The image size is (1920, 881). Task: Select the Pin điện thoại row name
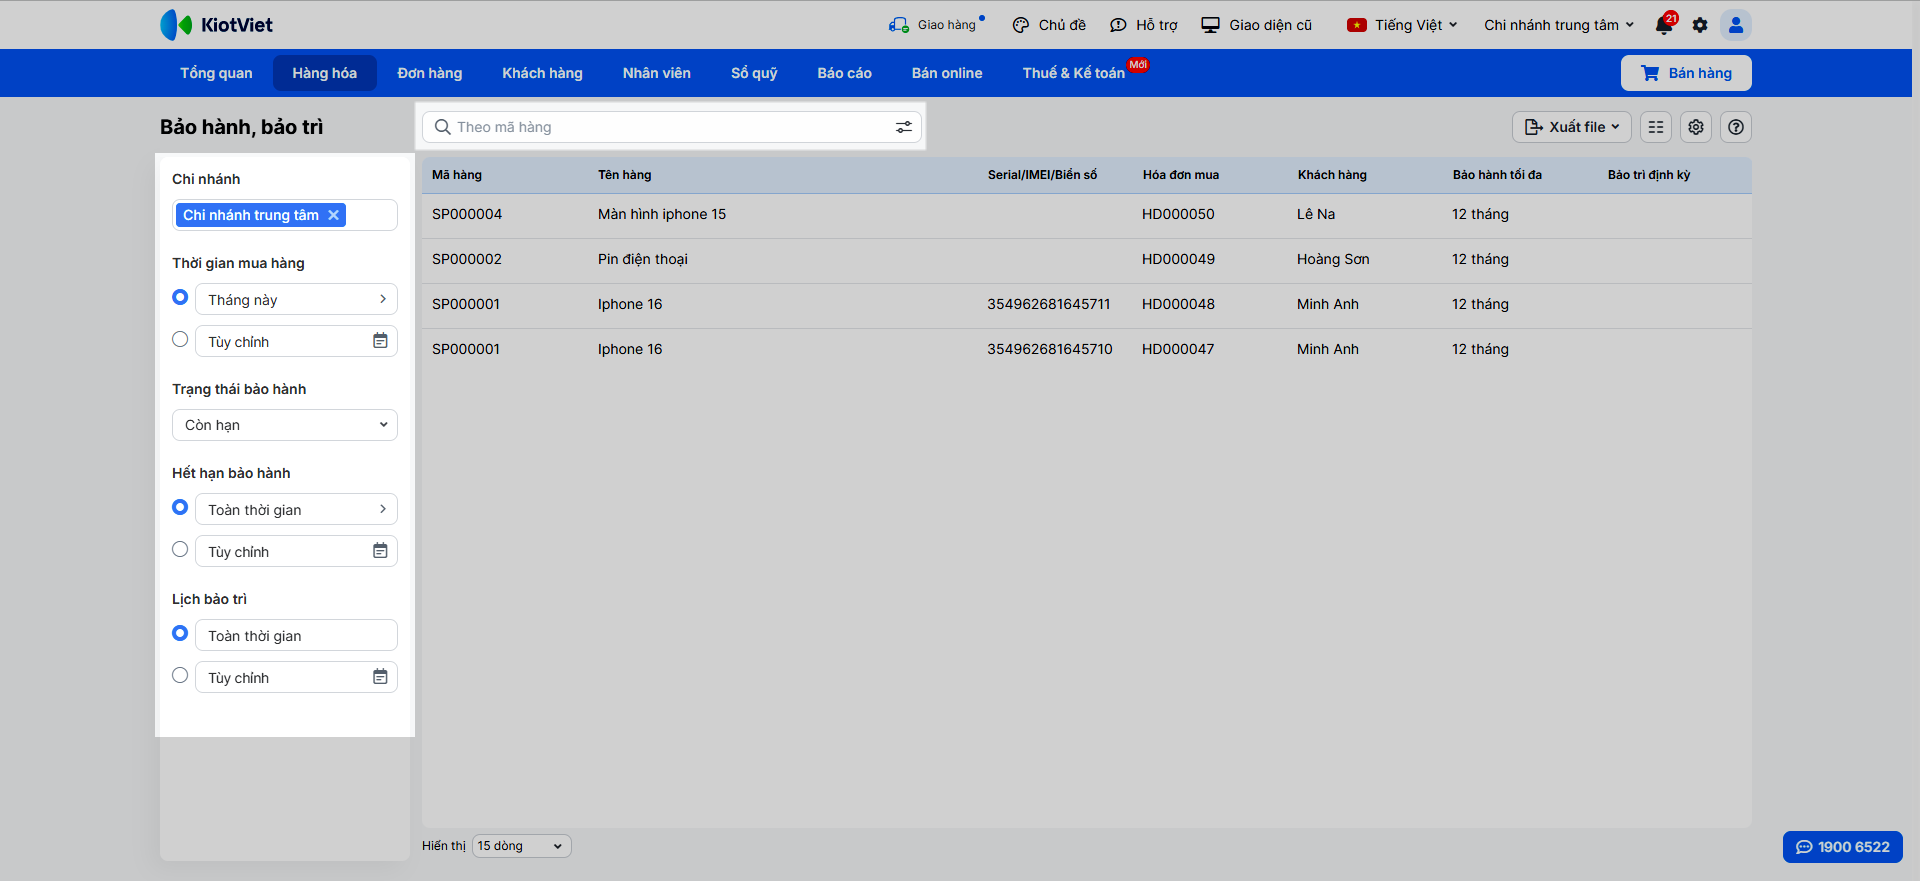(x=643, y=259)
